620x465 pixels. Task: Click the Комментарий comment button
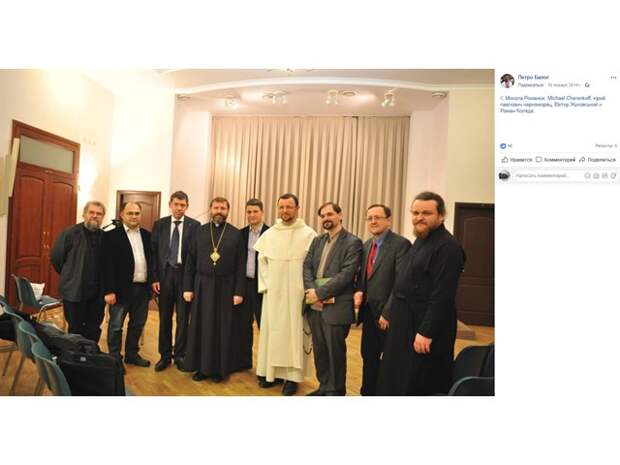tap(556, 160)
